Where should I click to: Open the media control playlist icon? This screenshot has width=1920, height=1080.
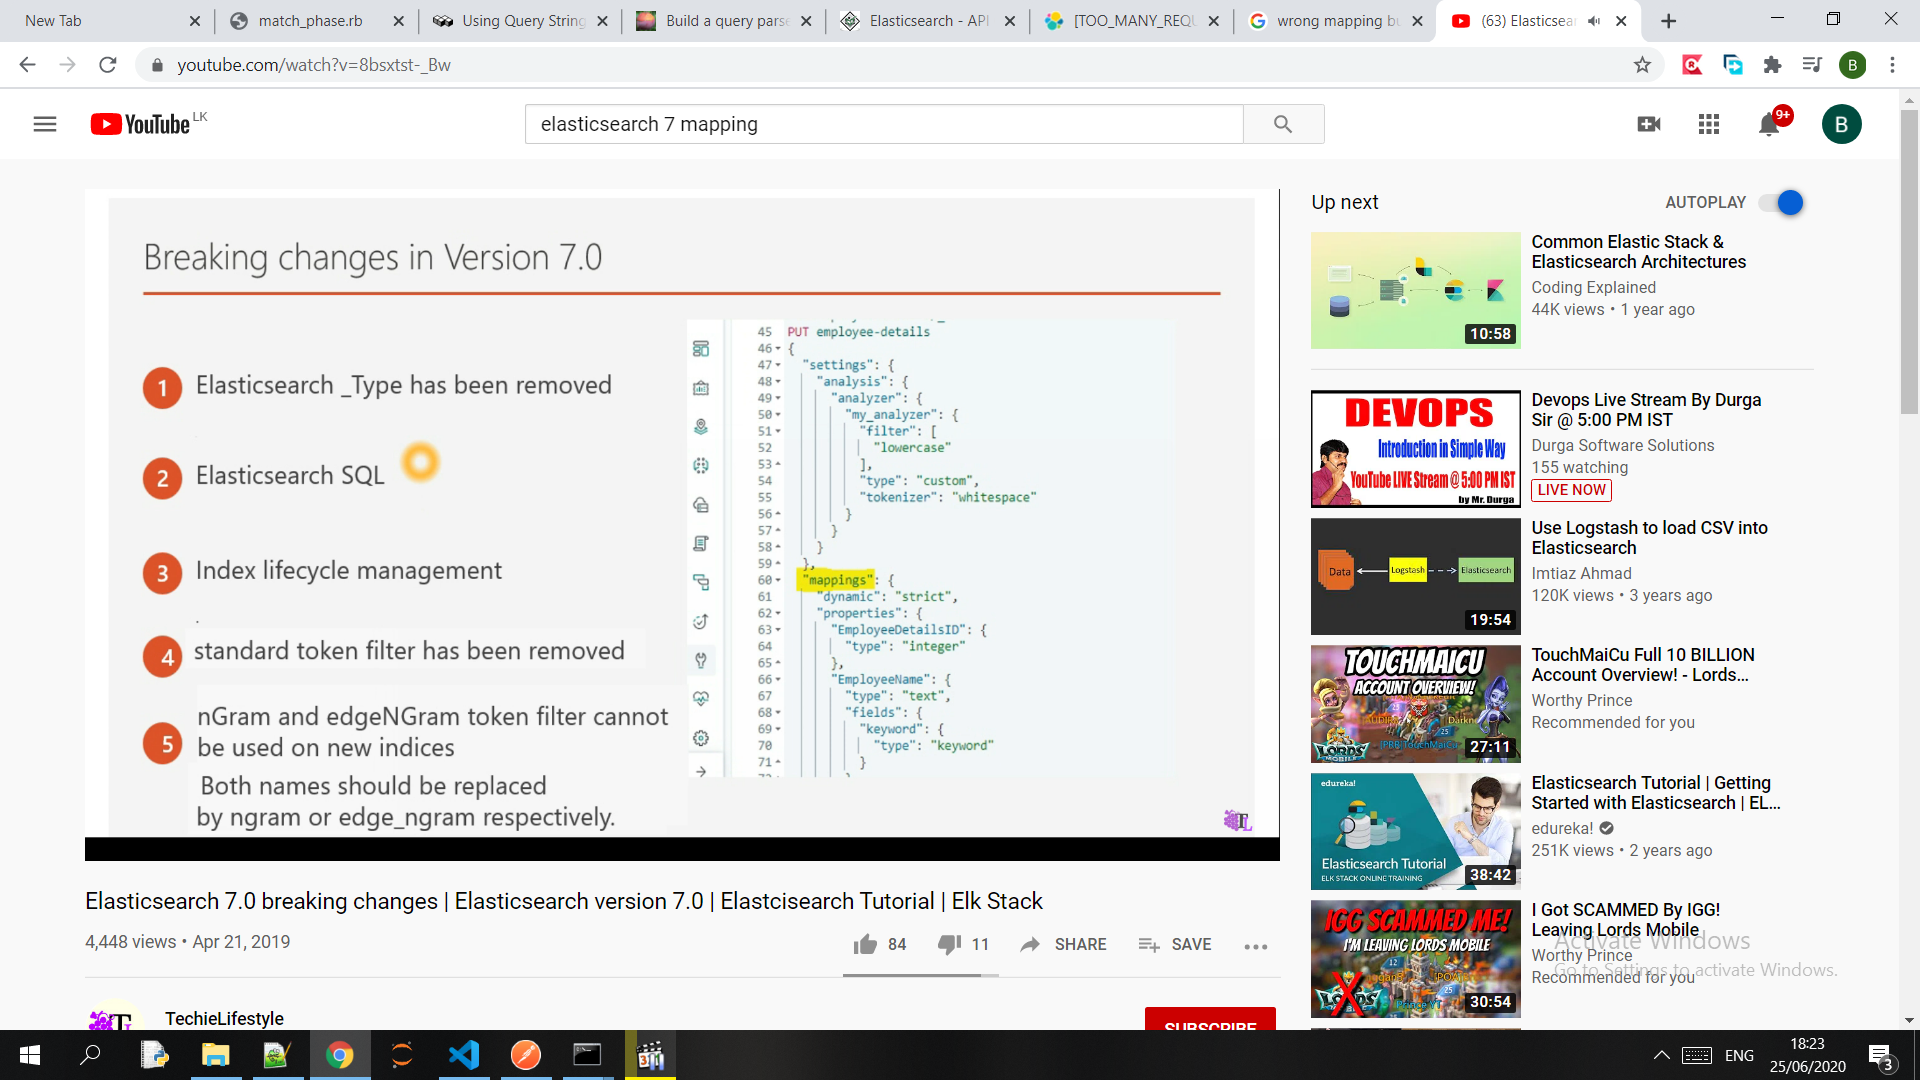pyautogui.click(x=1812, y=65)
